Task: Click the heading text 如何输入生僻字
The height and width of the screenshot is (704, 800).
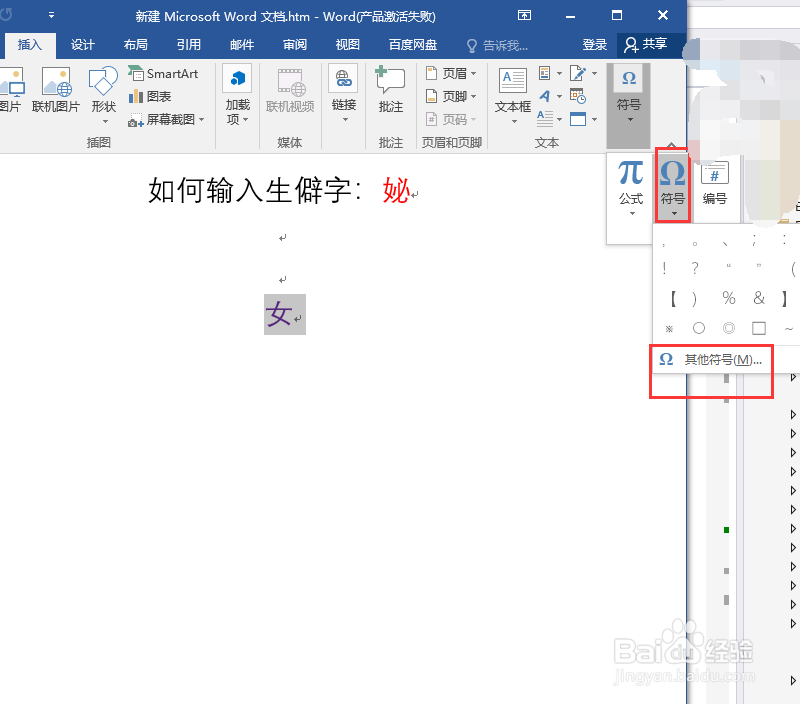Action: coord(249,191)
